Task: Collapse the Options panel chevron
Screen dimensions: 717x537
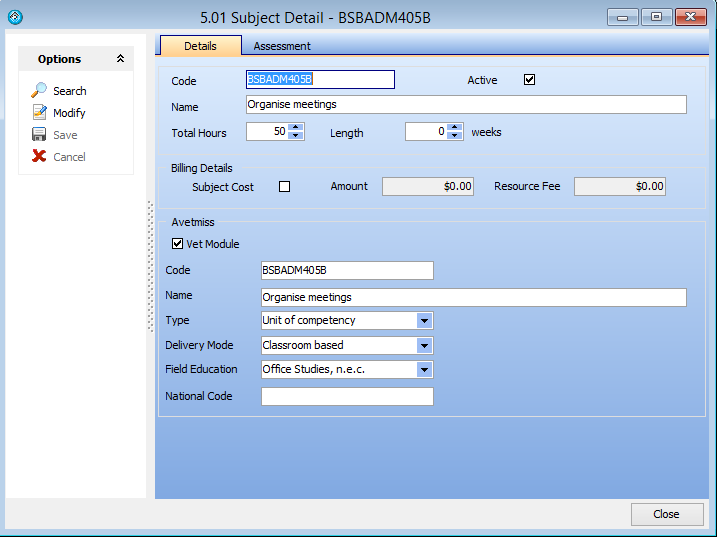Action: [x=120, y=59]
